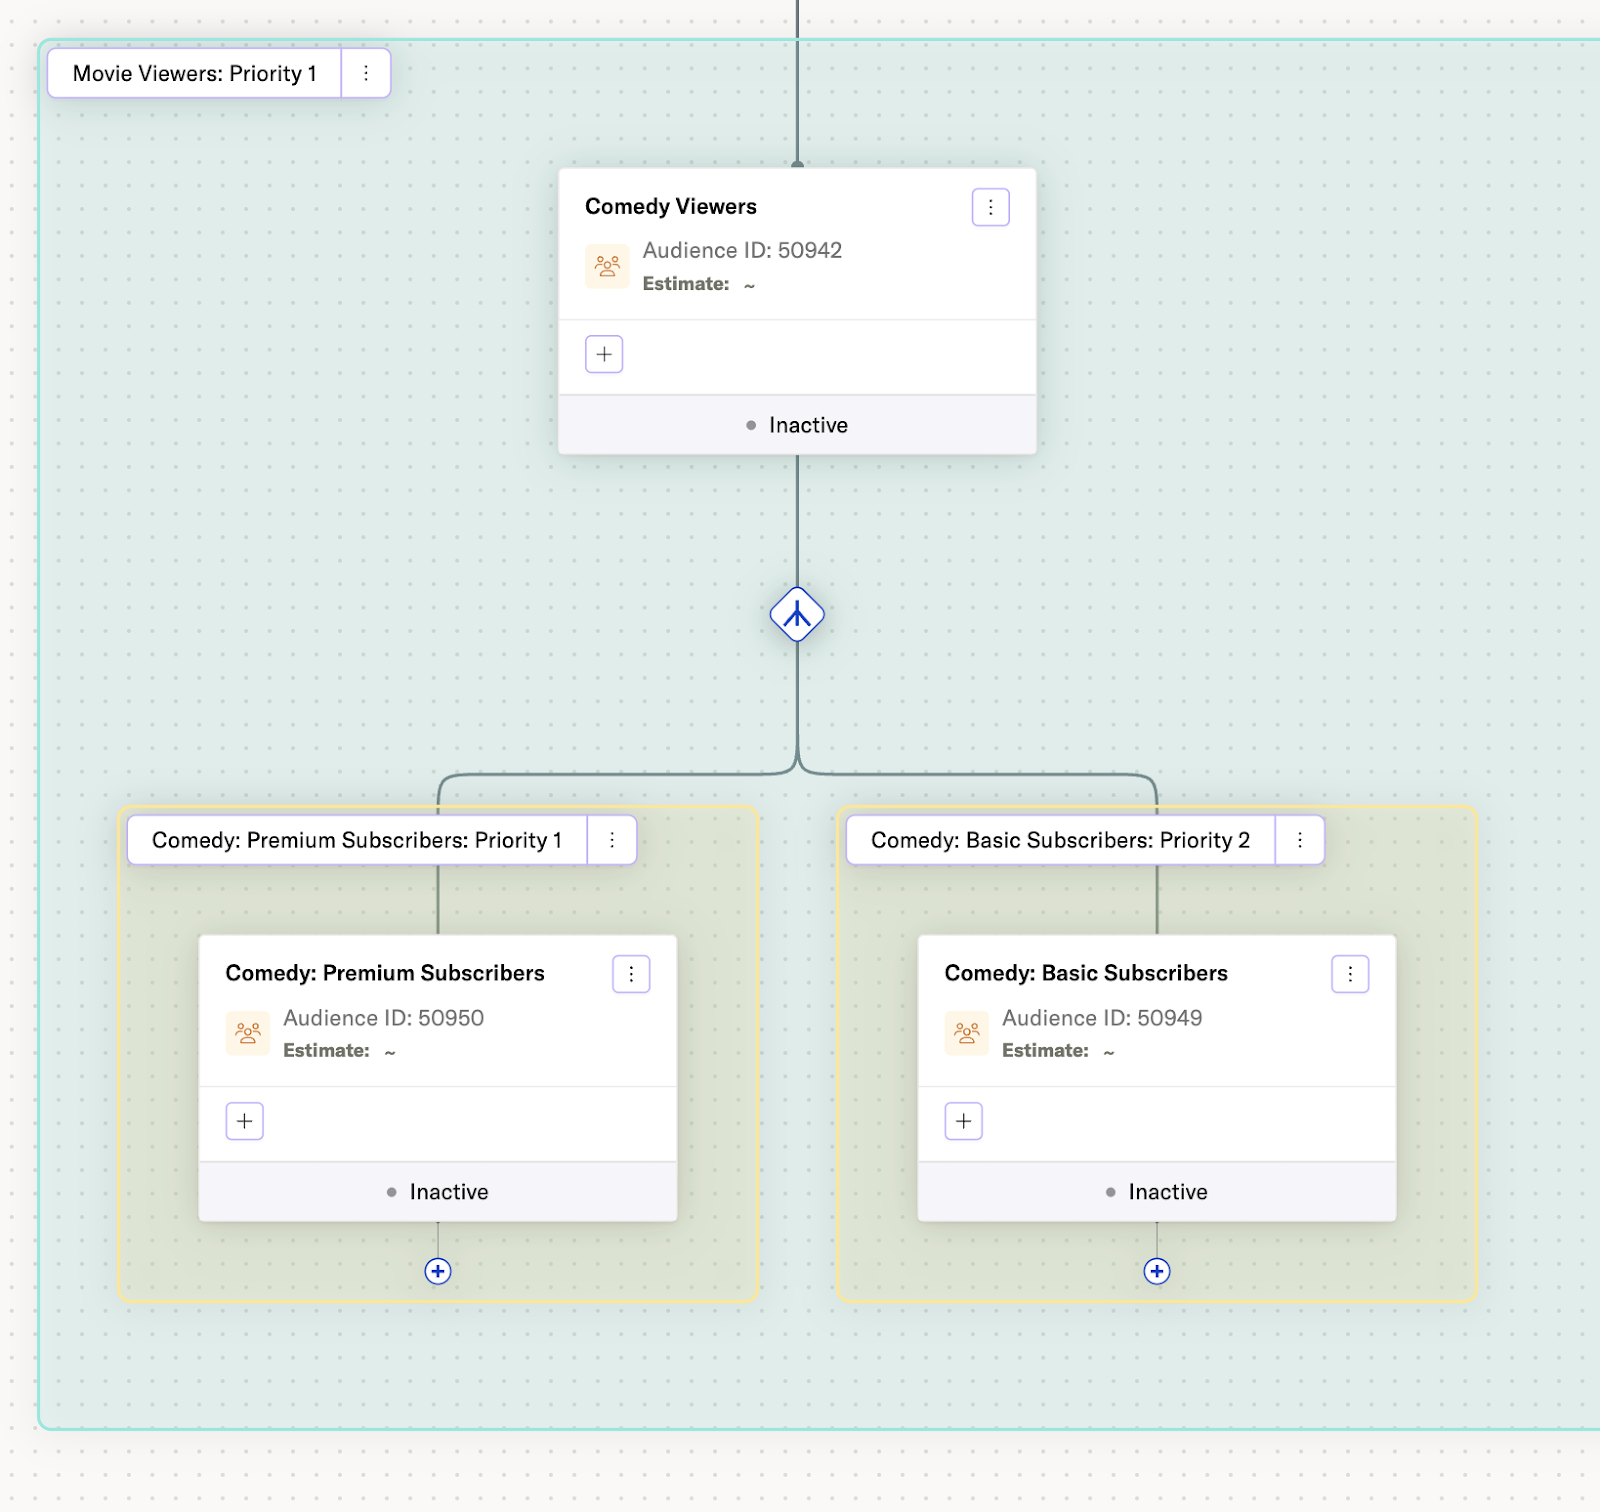Click plus button inside Premium Subscribers card
Image resolution: width=1600 pixels, height=1512 pixels.
[x=245, y=1121]
